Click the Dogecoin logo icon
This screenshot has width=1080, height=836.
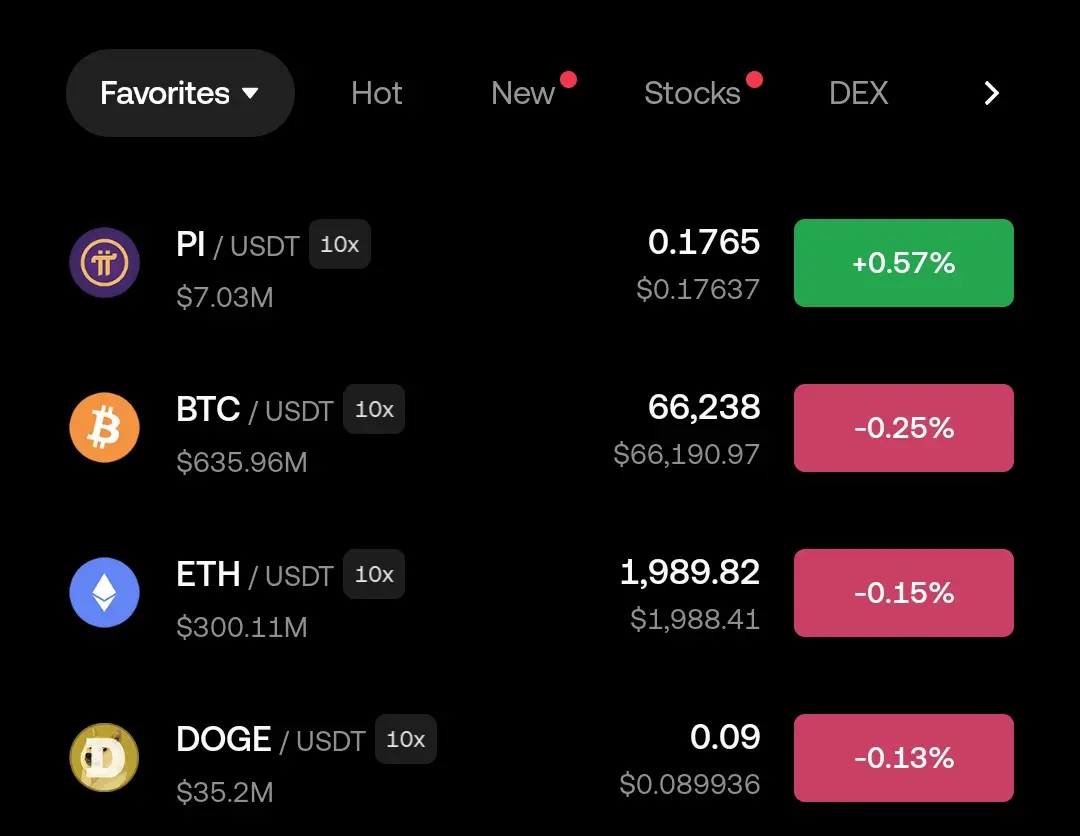pos(104,758)
